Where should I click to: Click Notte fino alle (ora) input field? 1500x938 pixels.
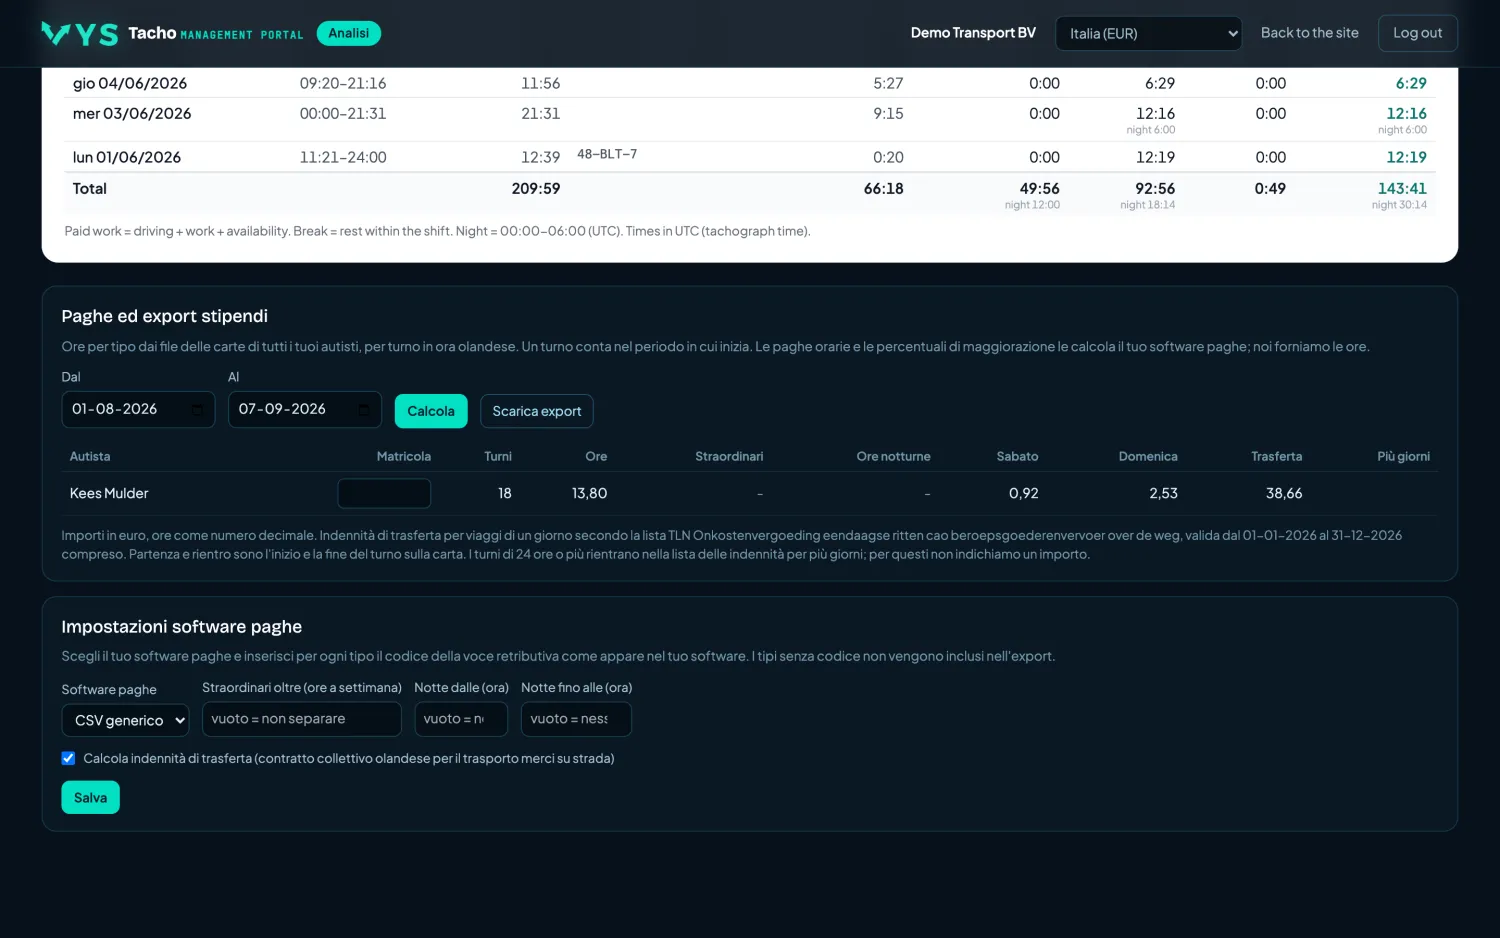click(576, 719)
